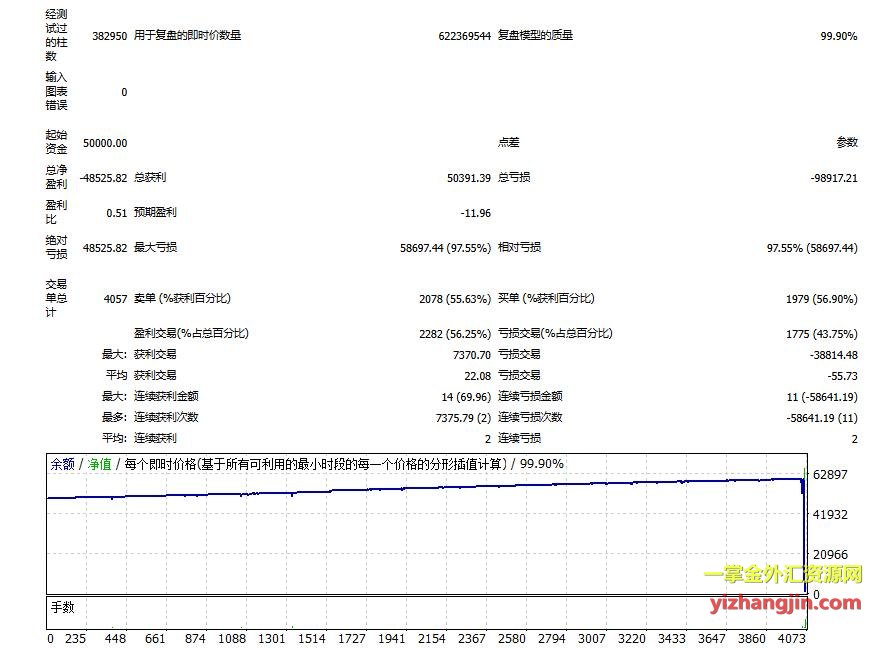Screen dimensions: 877x650
Task: Click the 总净盈利 value -48525.82
Action: pyautogui.click(x=103, y=178)
